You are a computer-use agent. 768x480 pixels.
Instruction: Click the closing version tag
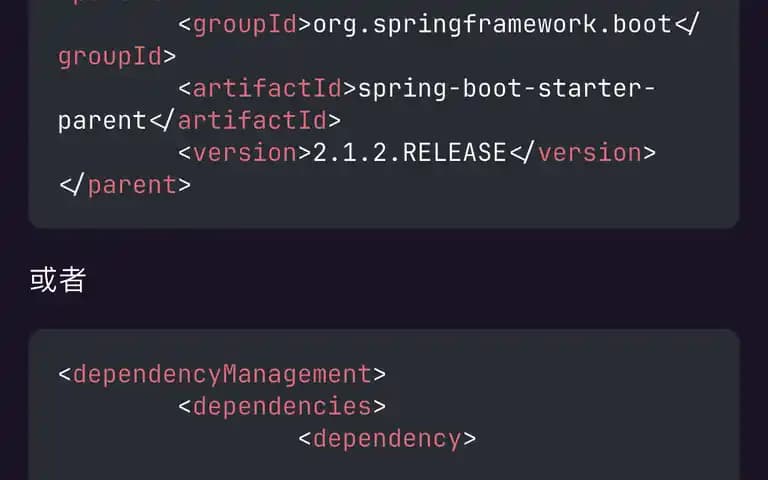(x=583, y=152)
